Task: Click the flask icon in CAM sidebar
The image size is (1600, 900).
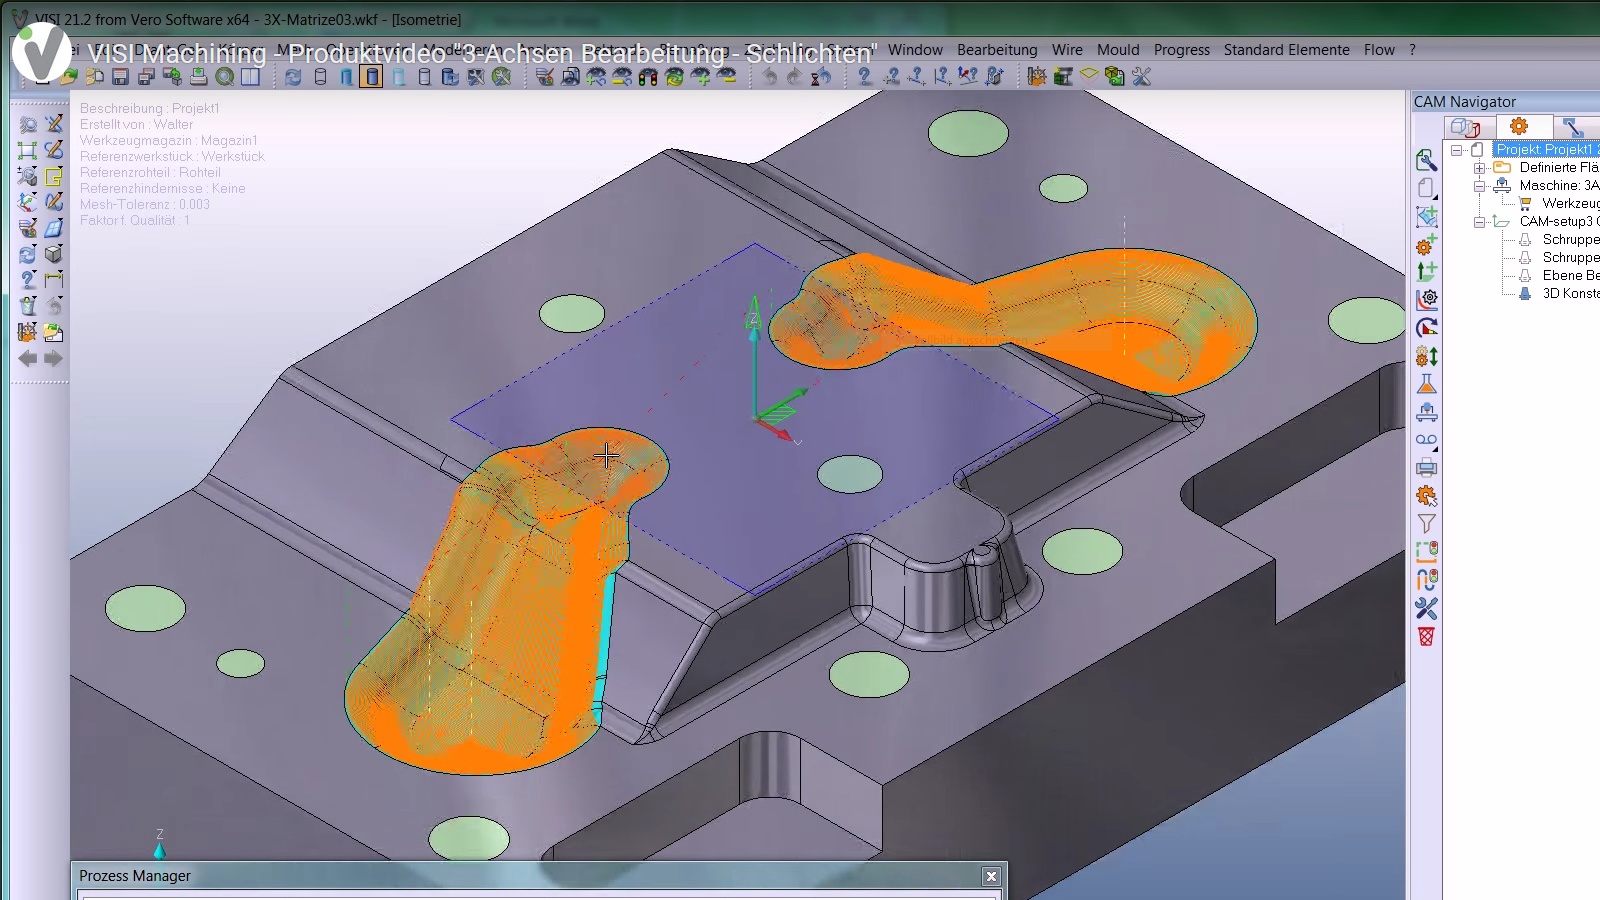Action: coord(1427,384)
